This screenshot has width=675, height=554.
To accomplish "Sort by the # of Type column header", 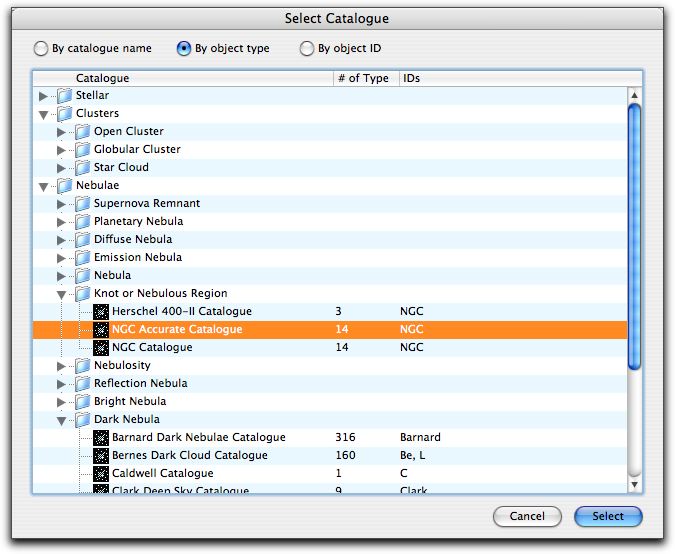I will [x=363, y=78].
